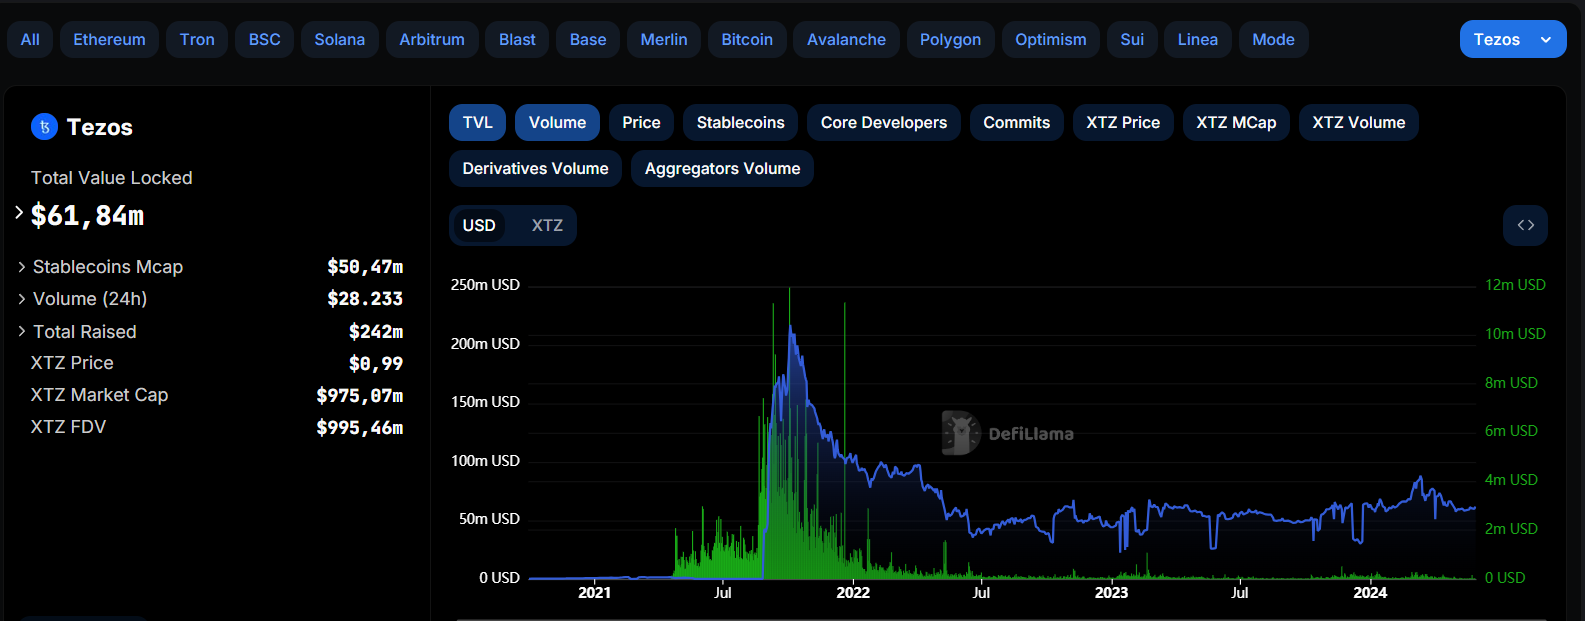Open the Linea chain link
Viewport: 1585px width, 621px height.
[1197, 39]
